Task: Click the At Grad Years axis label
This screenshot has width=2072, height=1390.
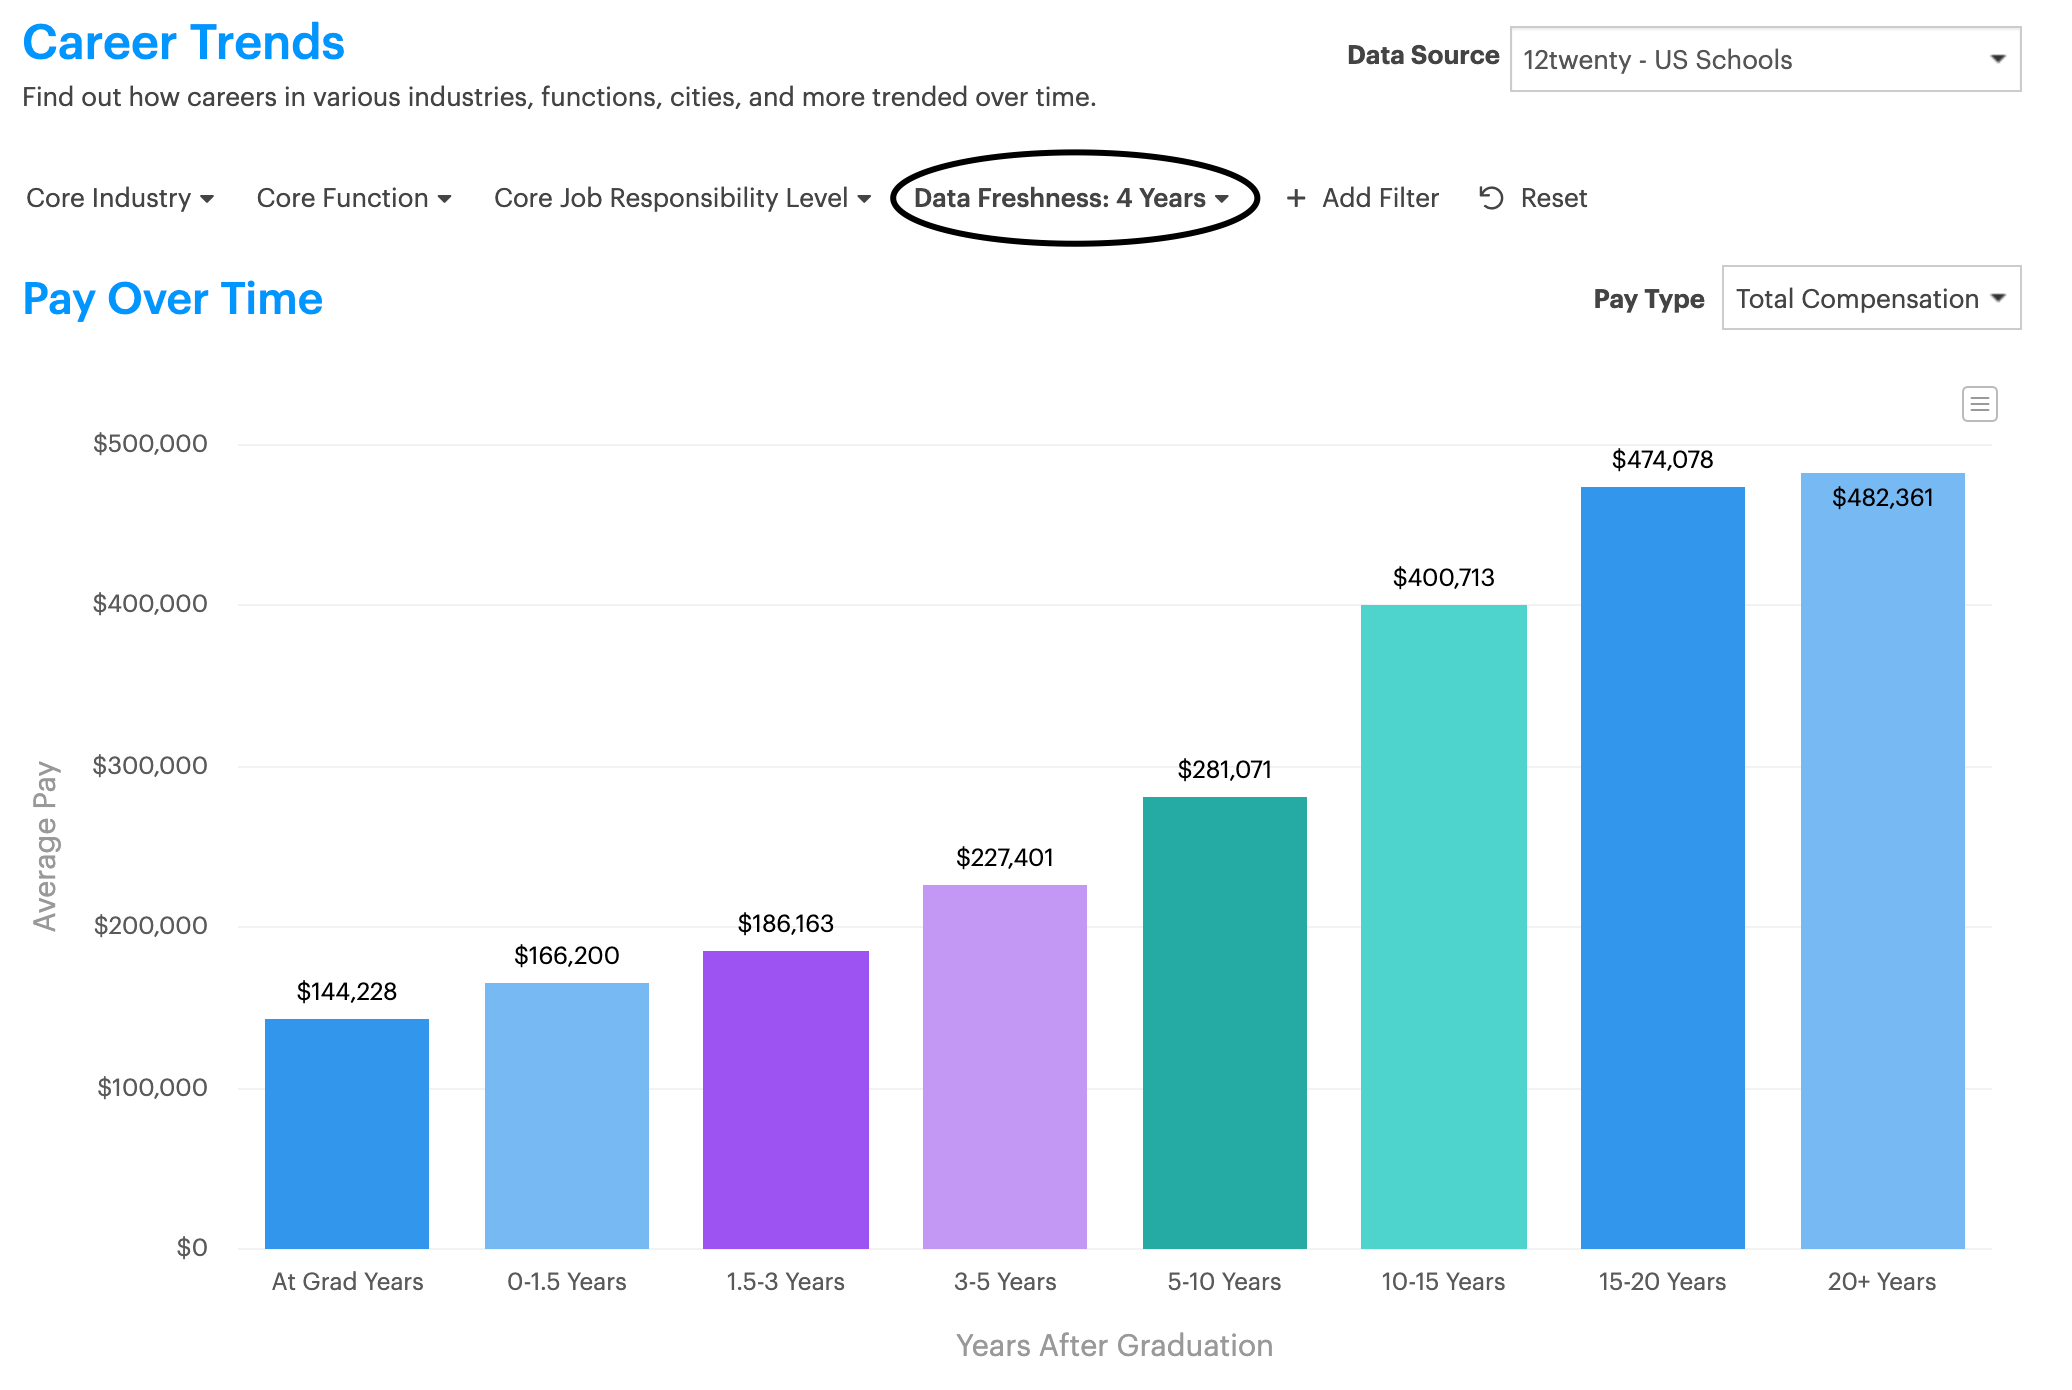Action: coord(347,1281)
